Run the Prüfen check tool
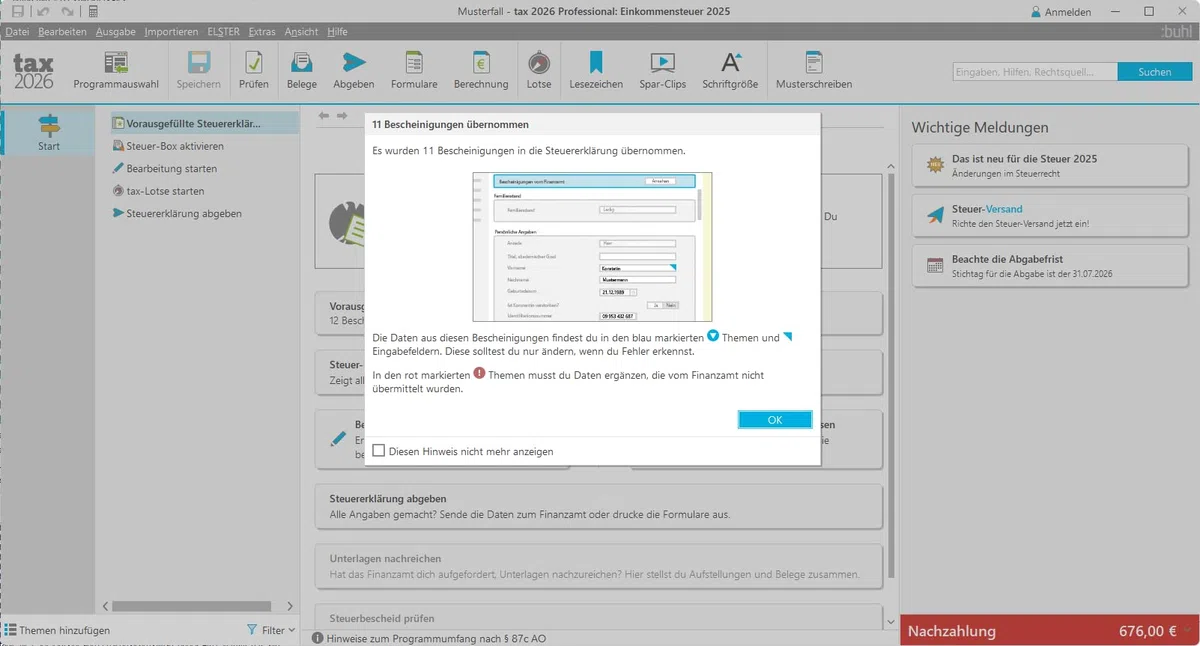1200x646 pixels. pos(254,70)
